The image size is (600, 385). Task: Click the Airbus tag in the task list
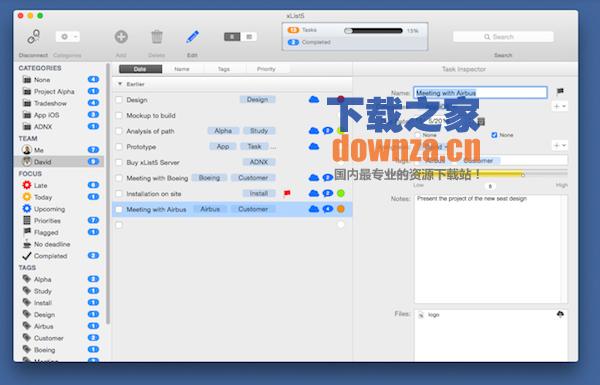click(210, 209)
